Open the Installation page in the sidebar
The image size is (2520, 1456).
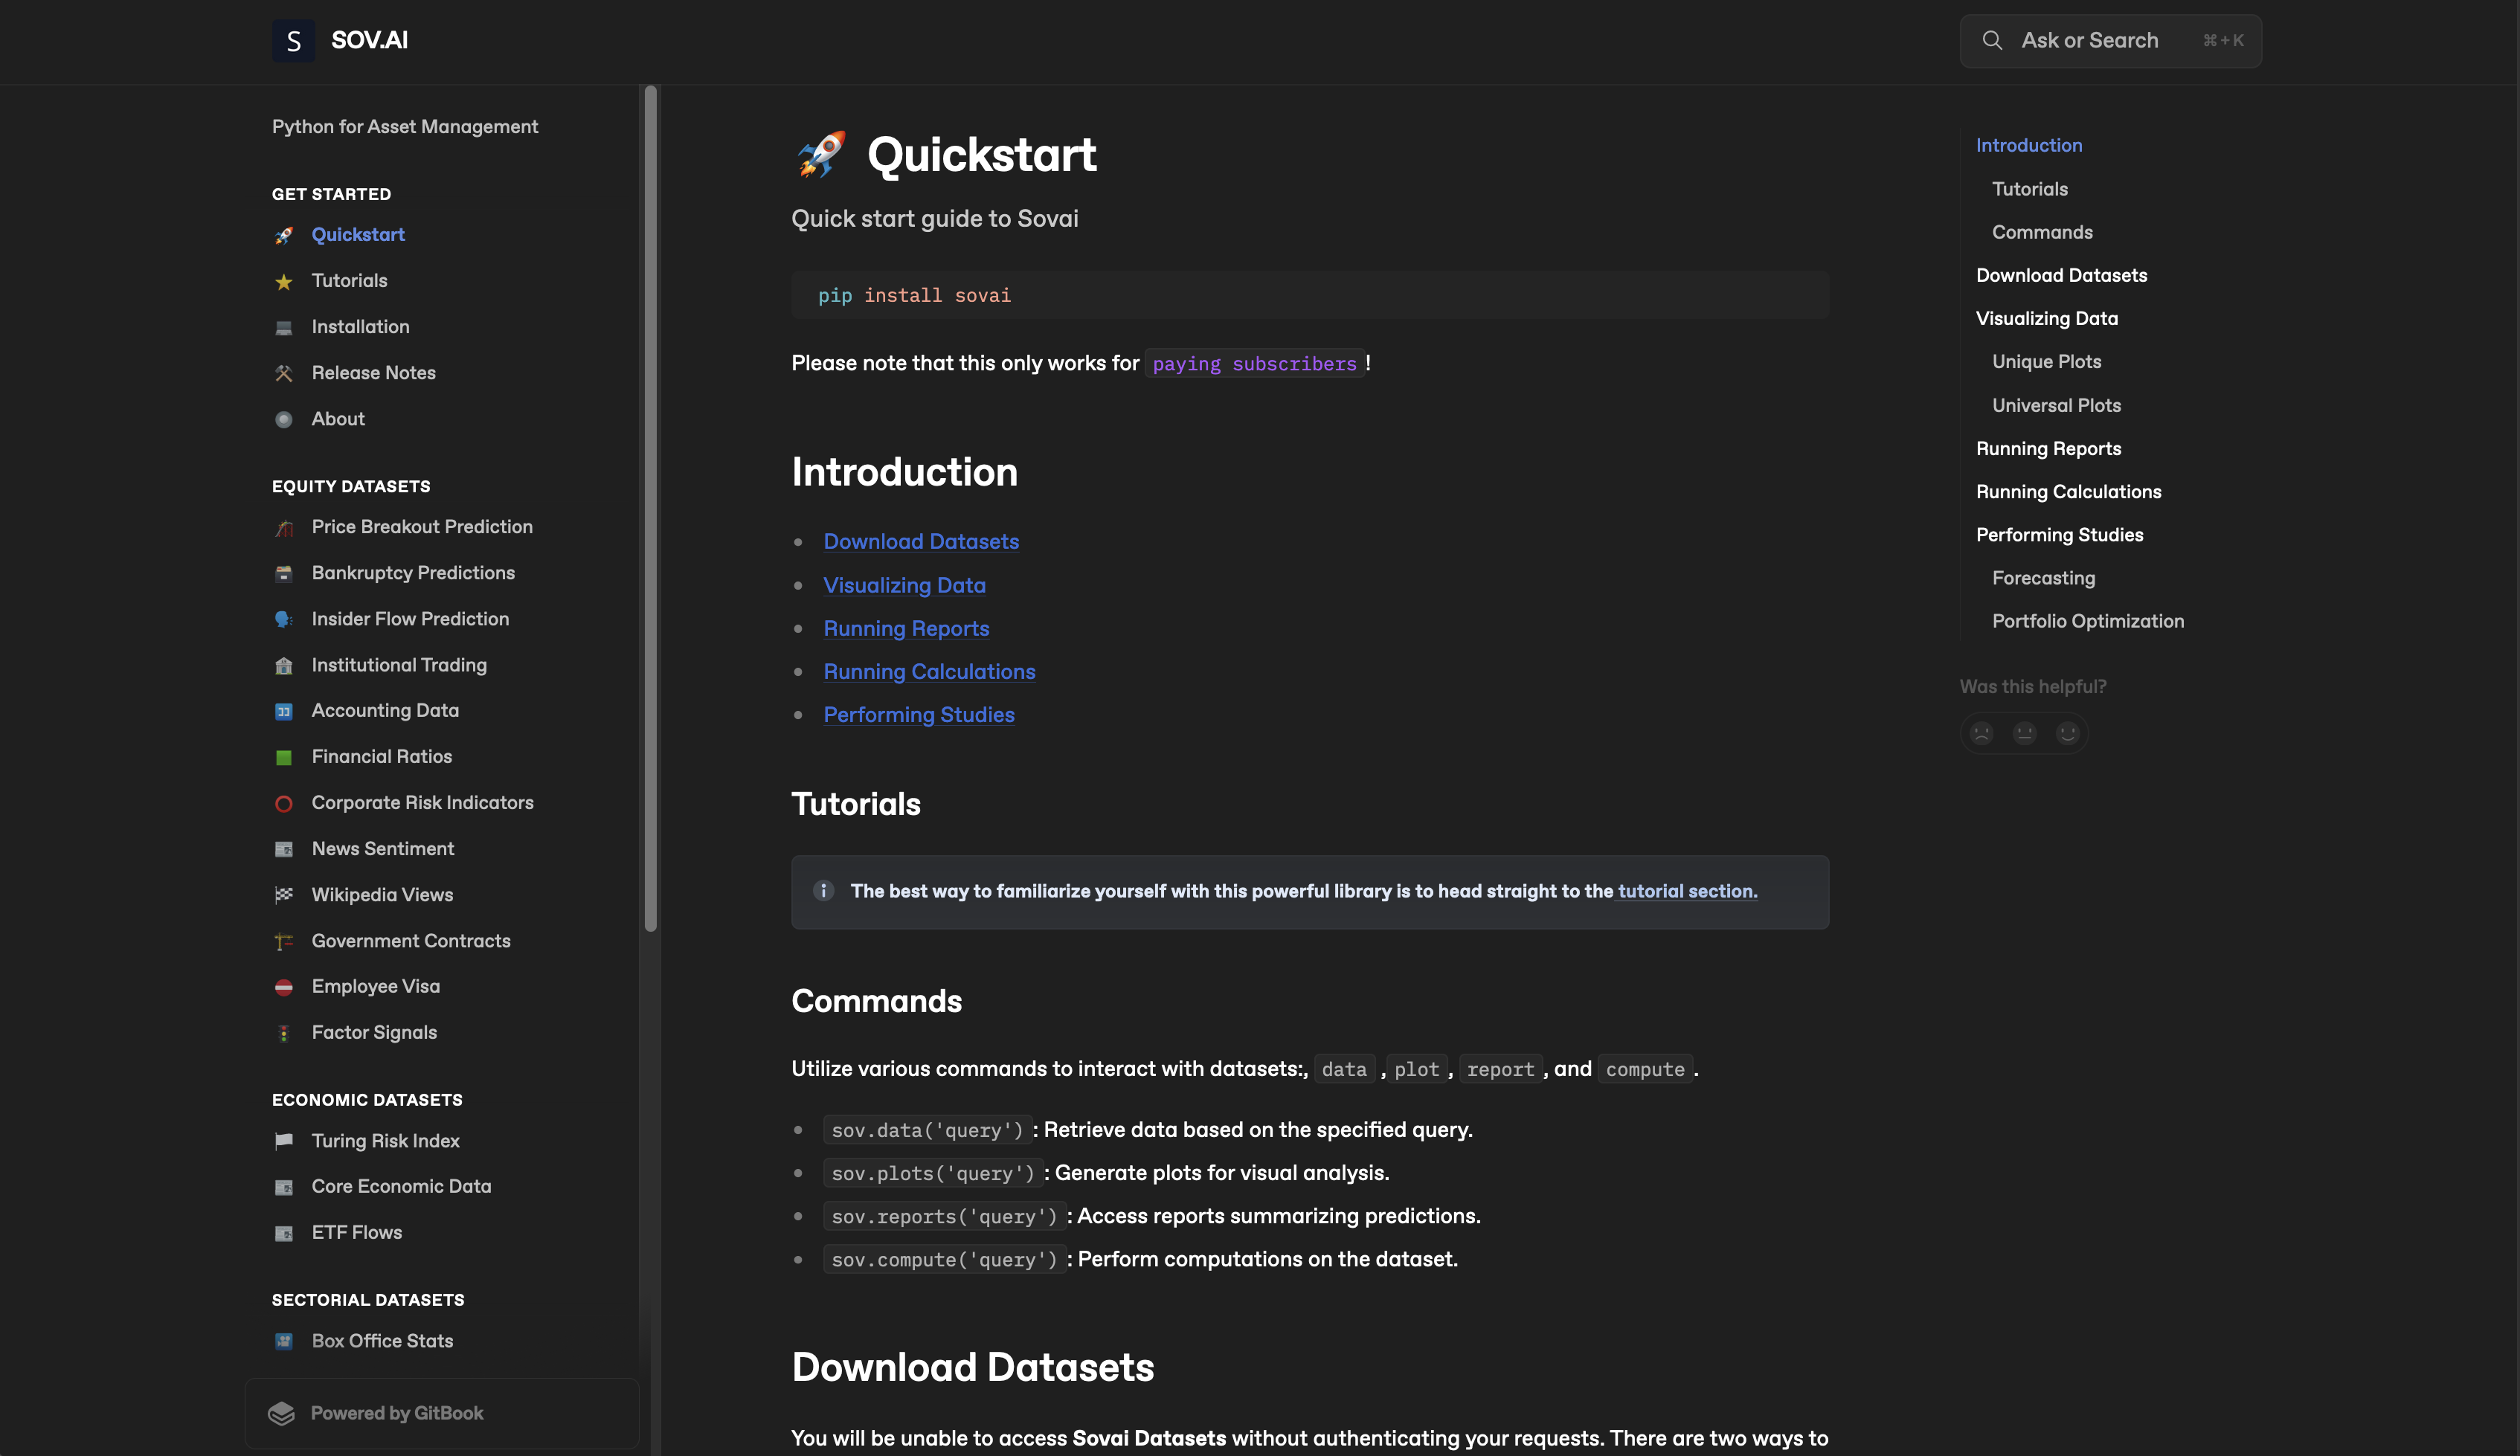(360, 327)
